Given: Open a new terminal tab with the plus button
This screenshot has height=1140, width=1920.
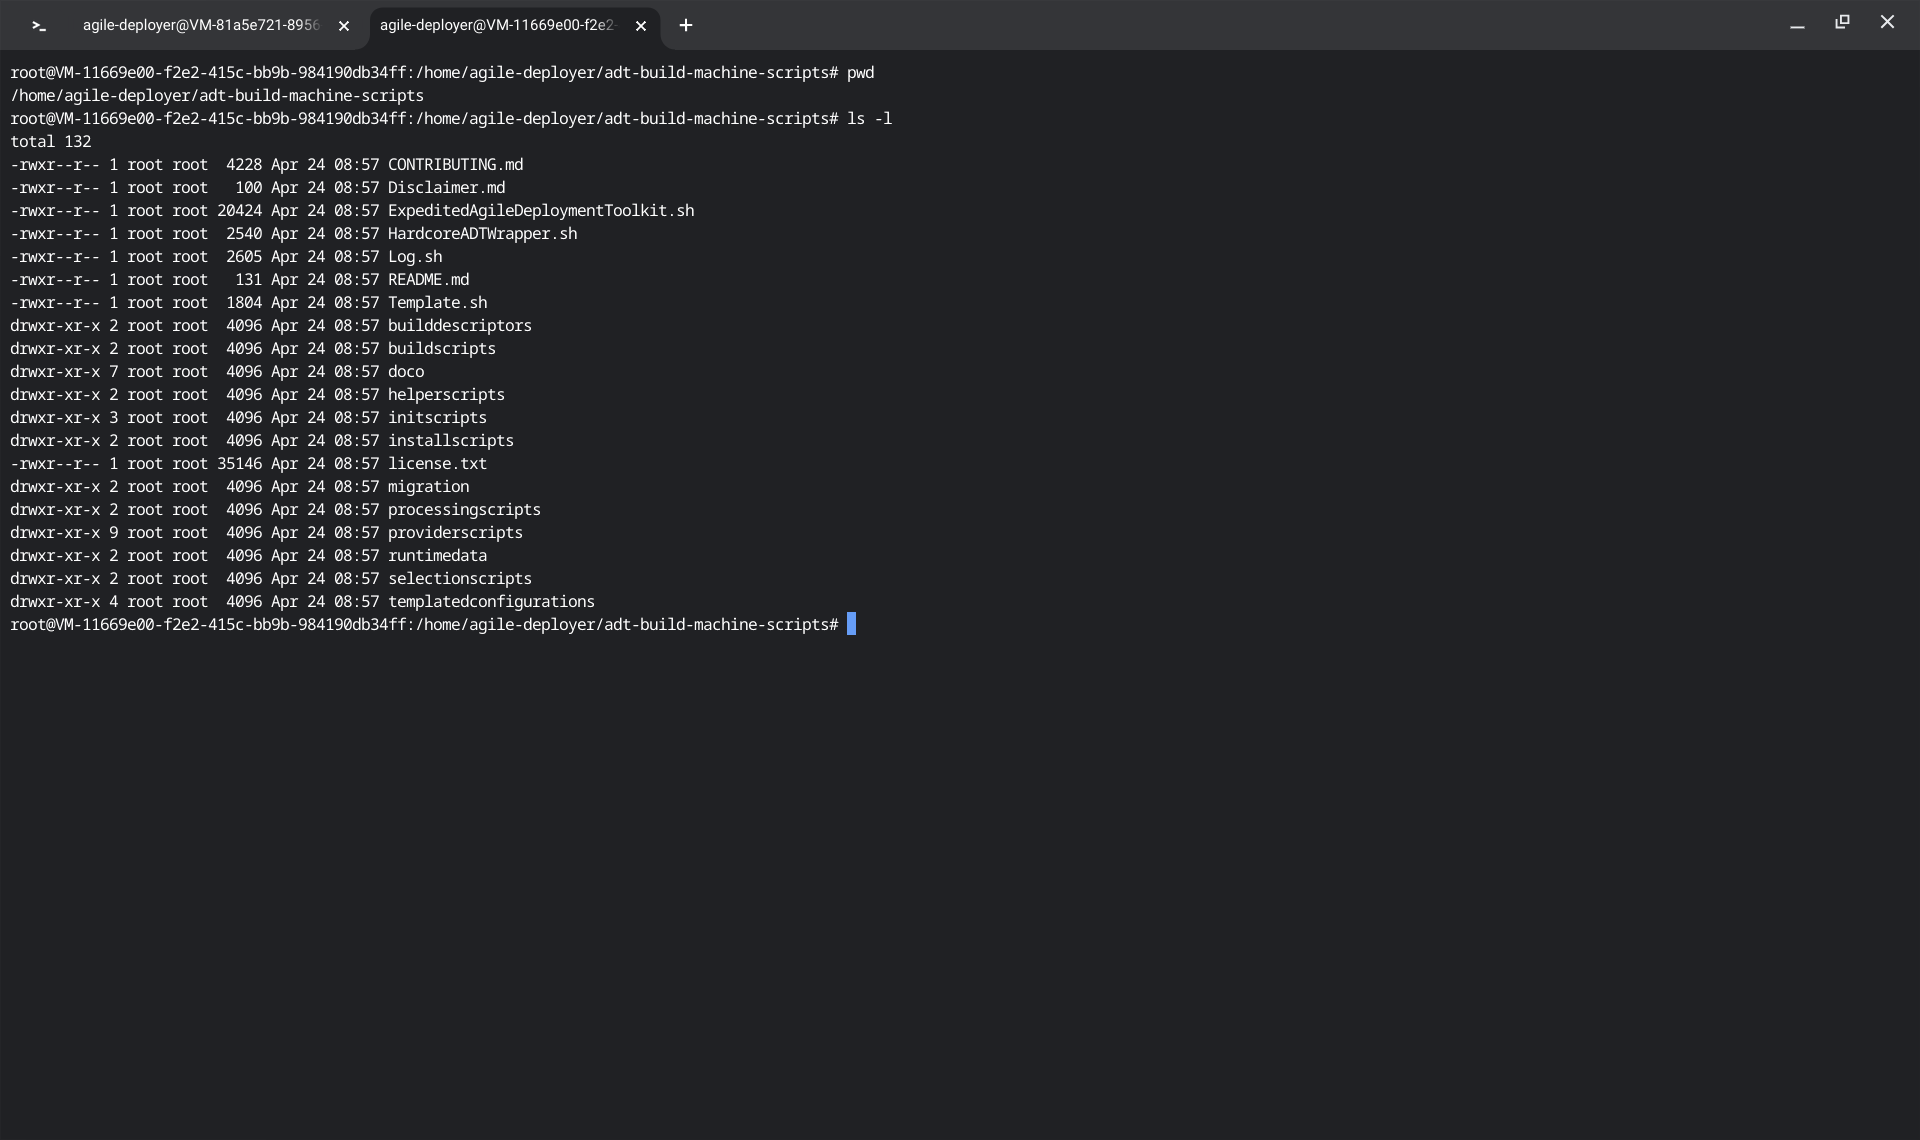Looking at the screenshot, I should [x=686, y=26].
